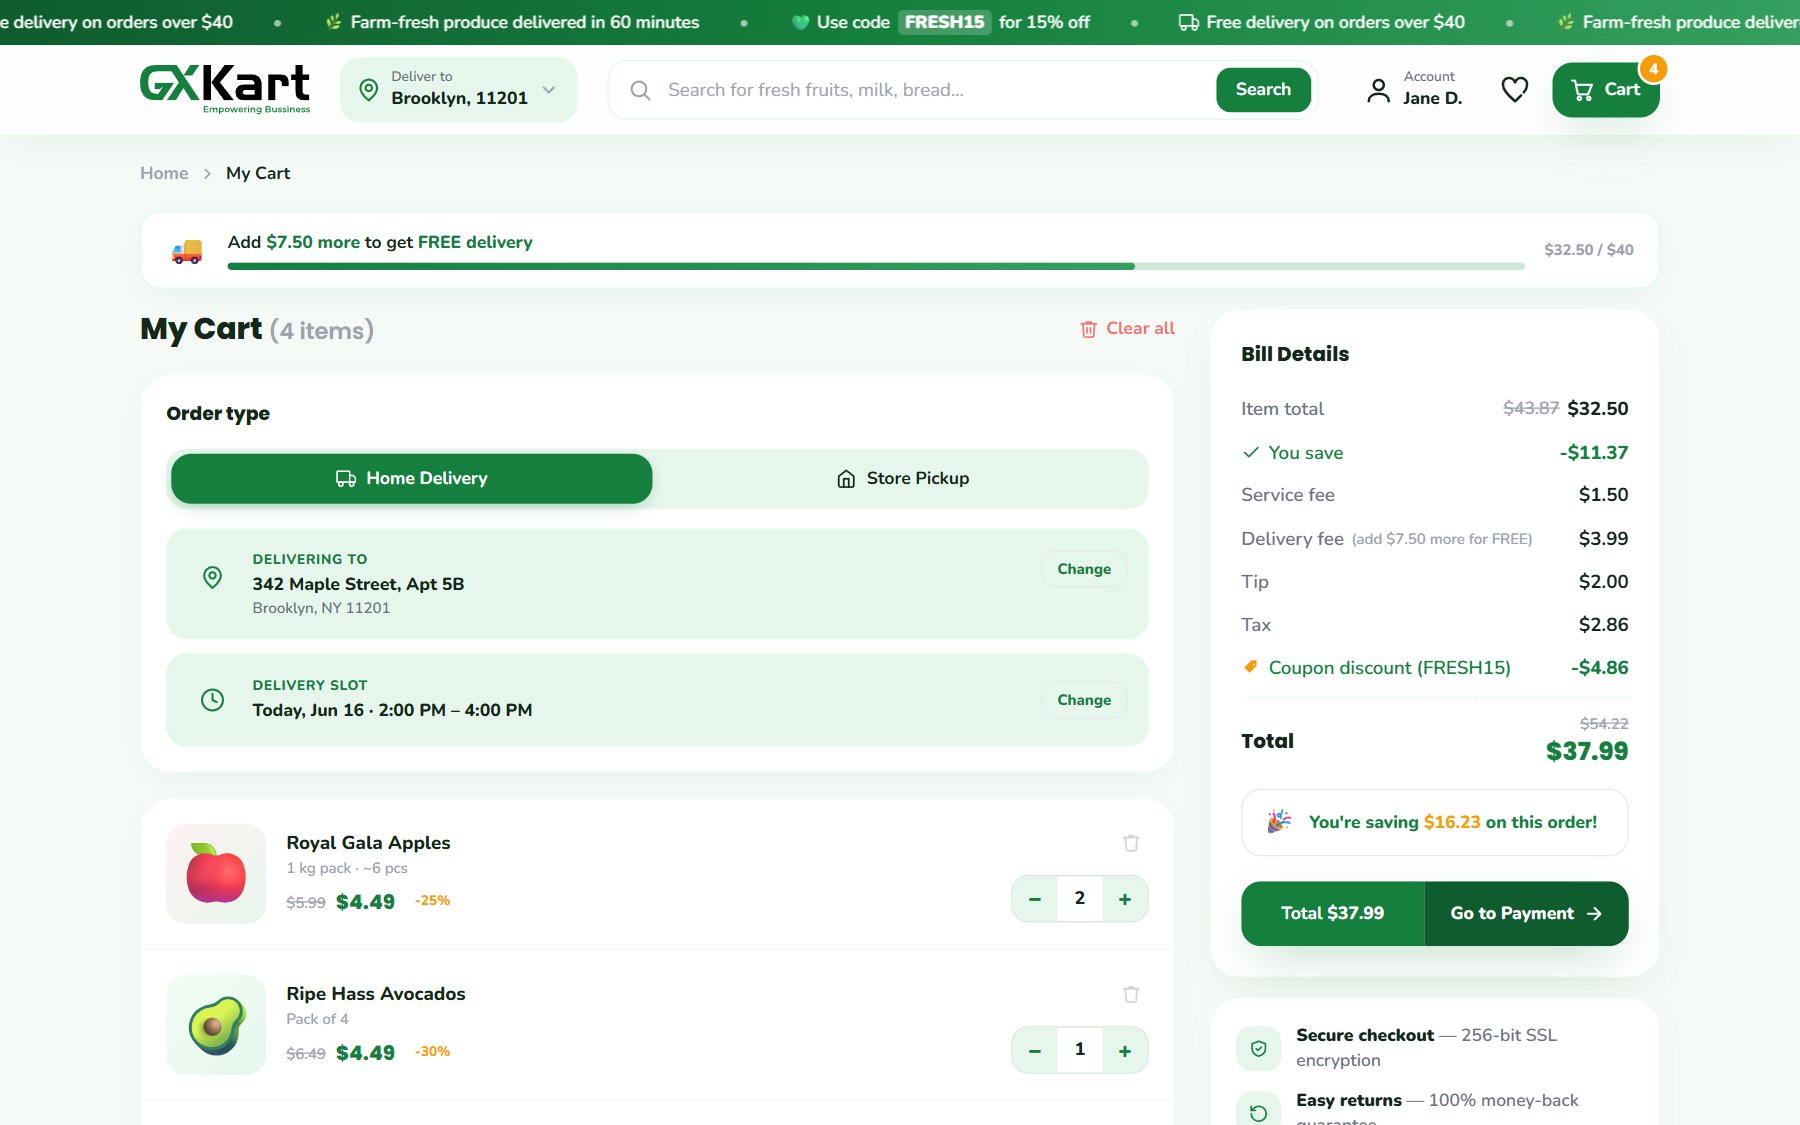Delete Royal Gala Apples with trash icon
Screen dimensions: 1800x1125
pos(1131,843)
